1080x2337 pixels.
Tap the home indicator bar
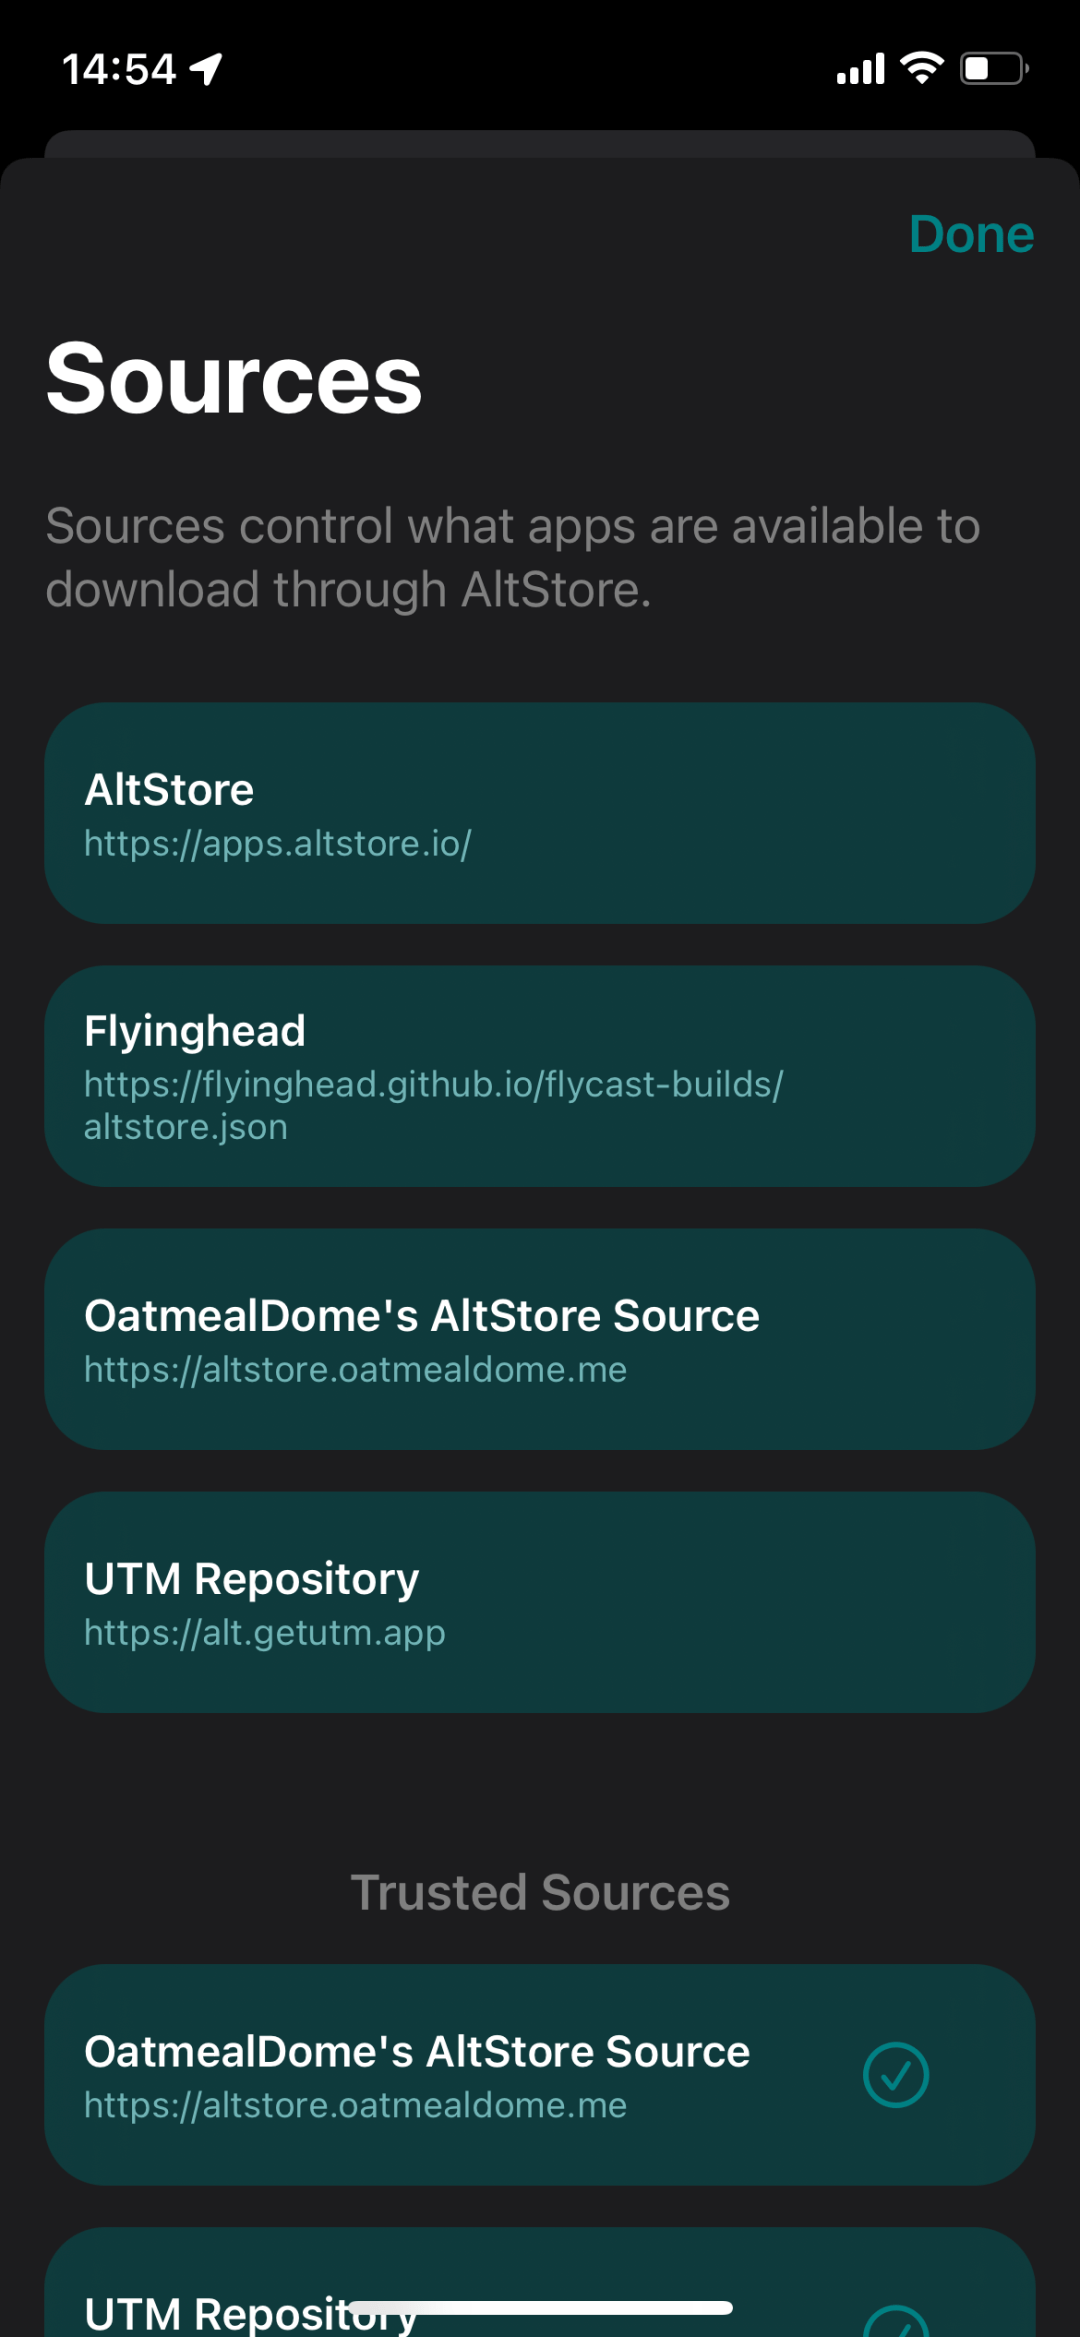point(540,2308)
